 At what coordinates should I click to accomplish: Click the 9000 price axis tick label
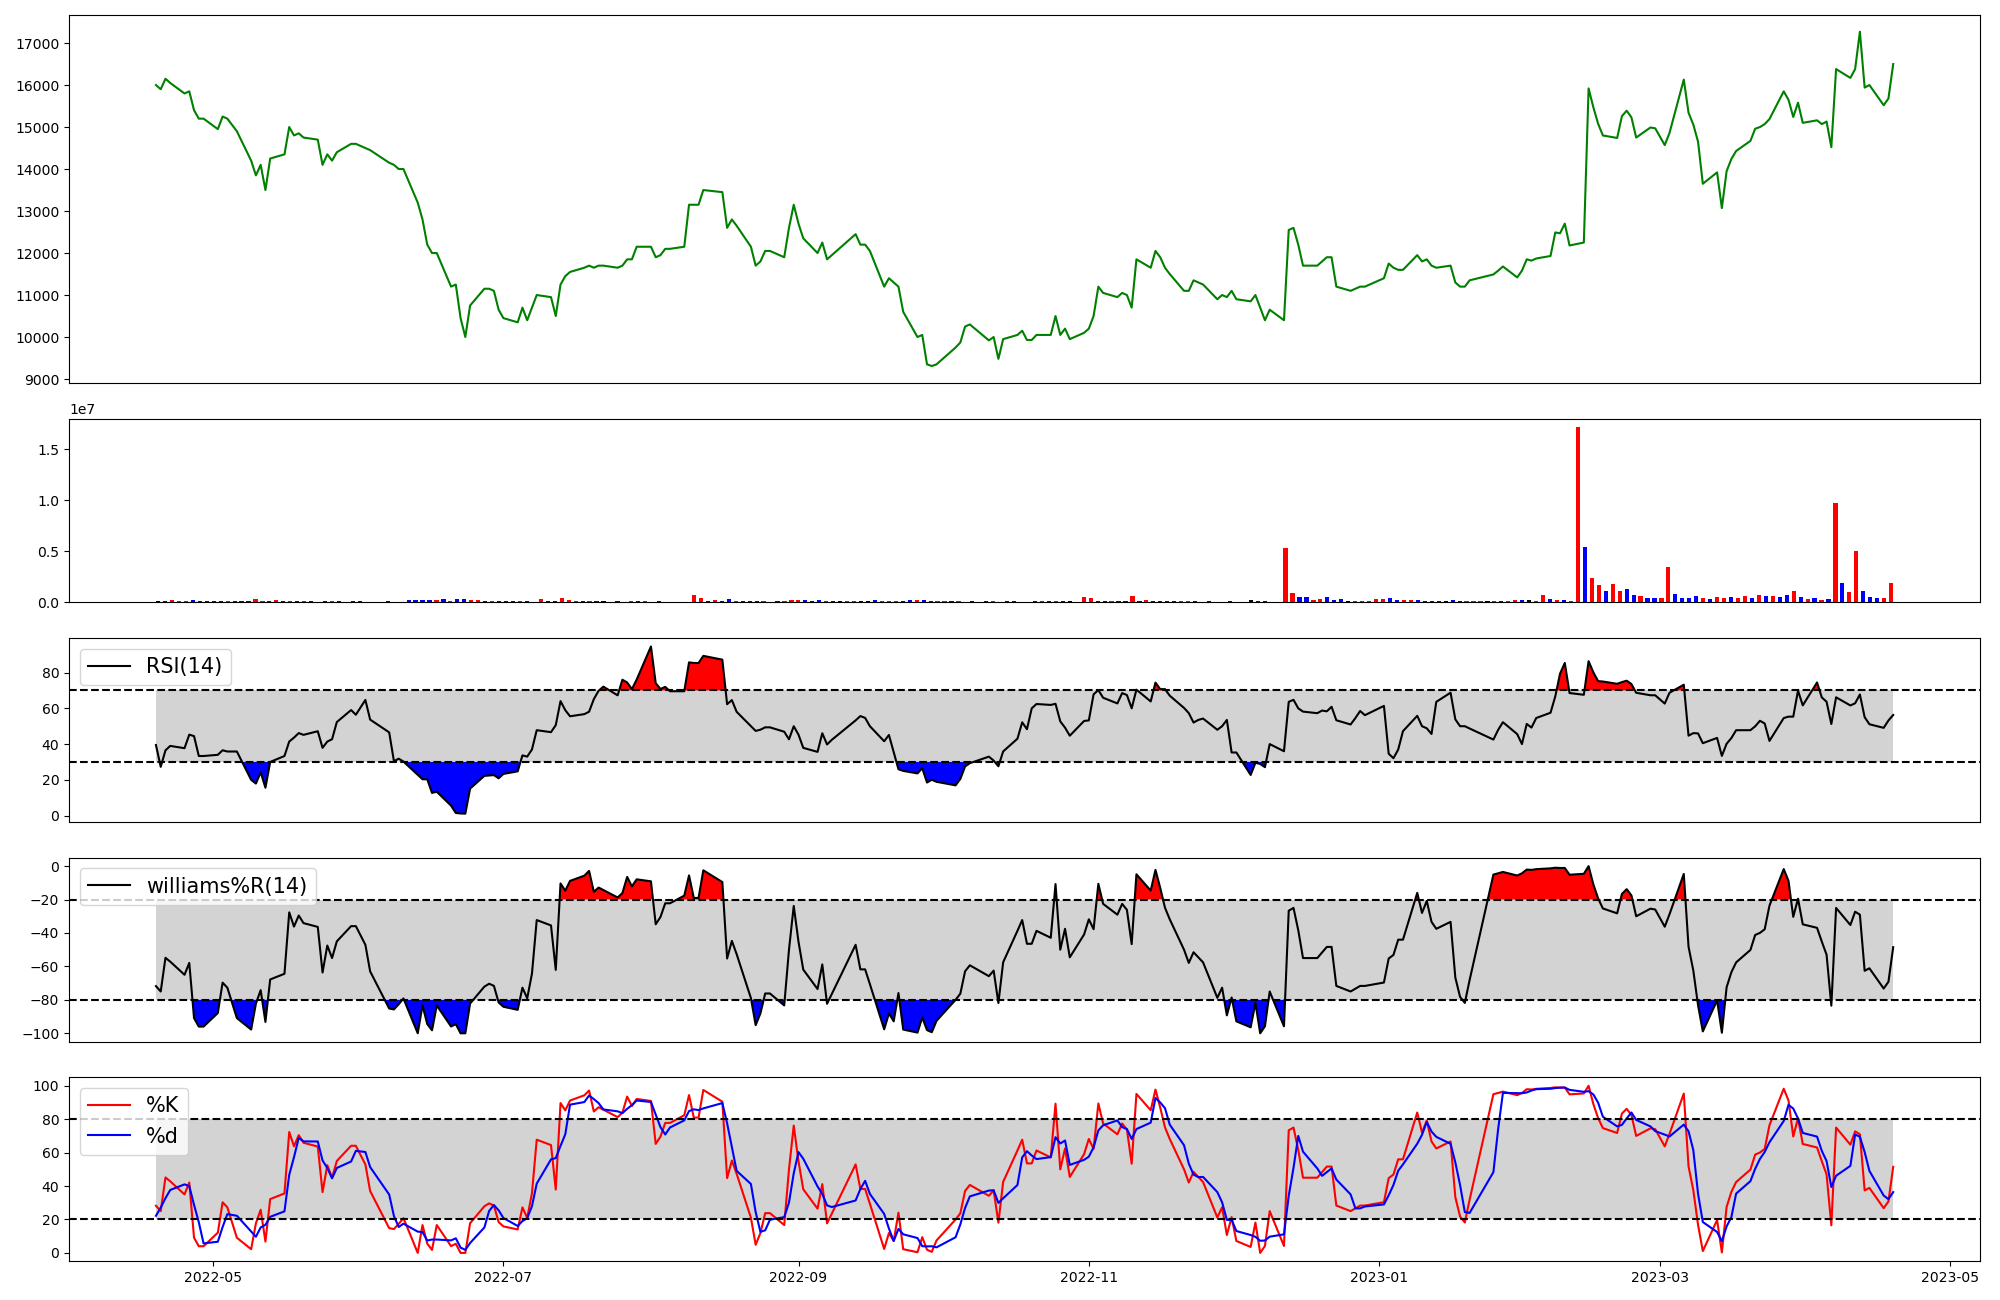click(42, 380)
